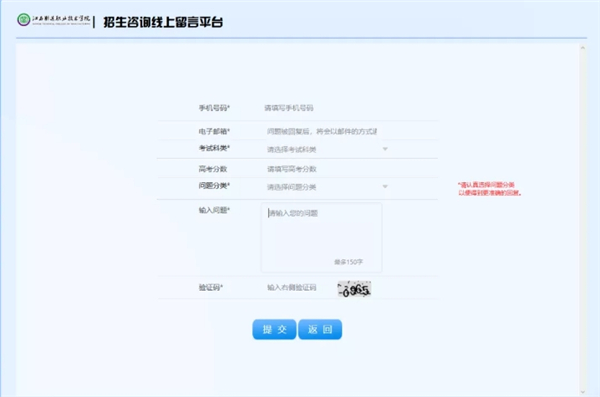Viewport: 600px width, 397px height.
Task: Click the 手机号码 field label
Action: [214, 108]
